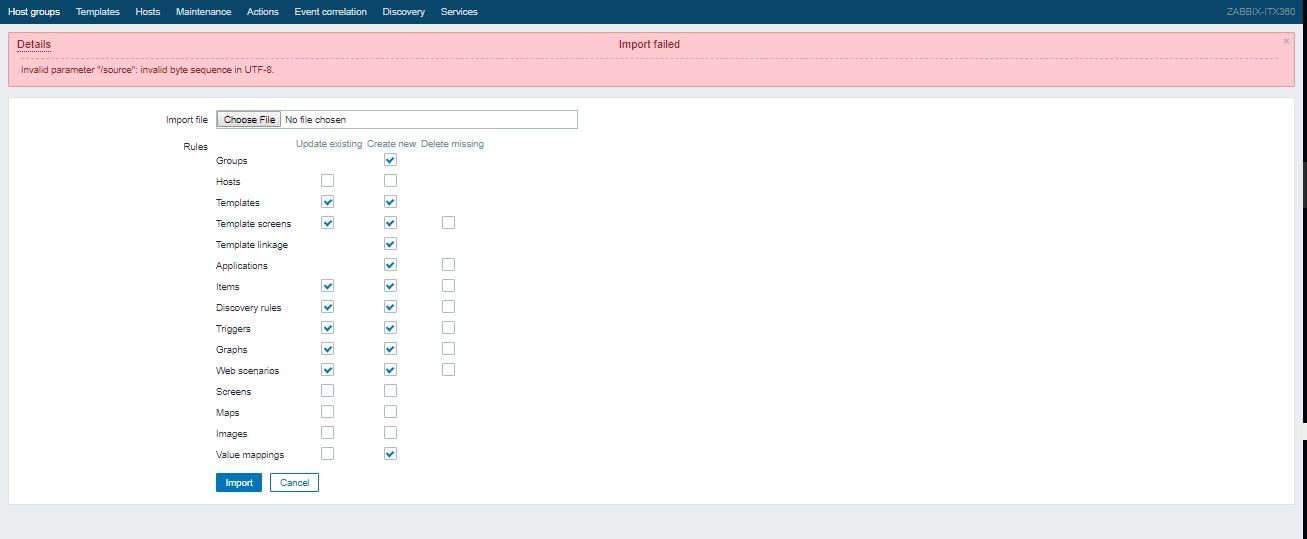The height and width of the screenshot is (539, 1307).
Task: Enable Update existing for Maps
Action: pyautogui.click(x=327, y=412)
